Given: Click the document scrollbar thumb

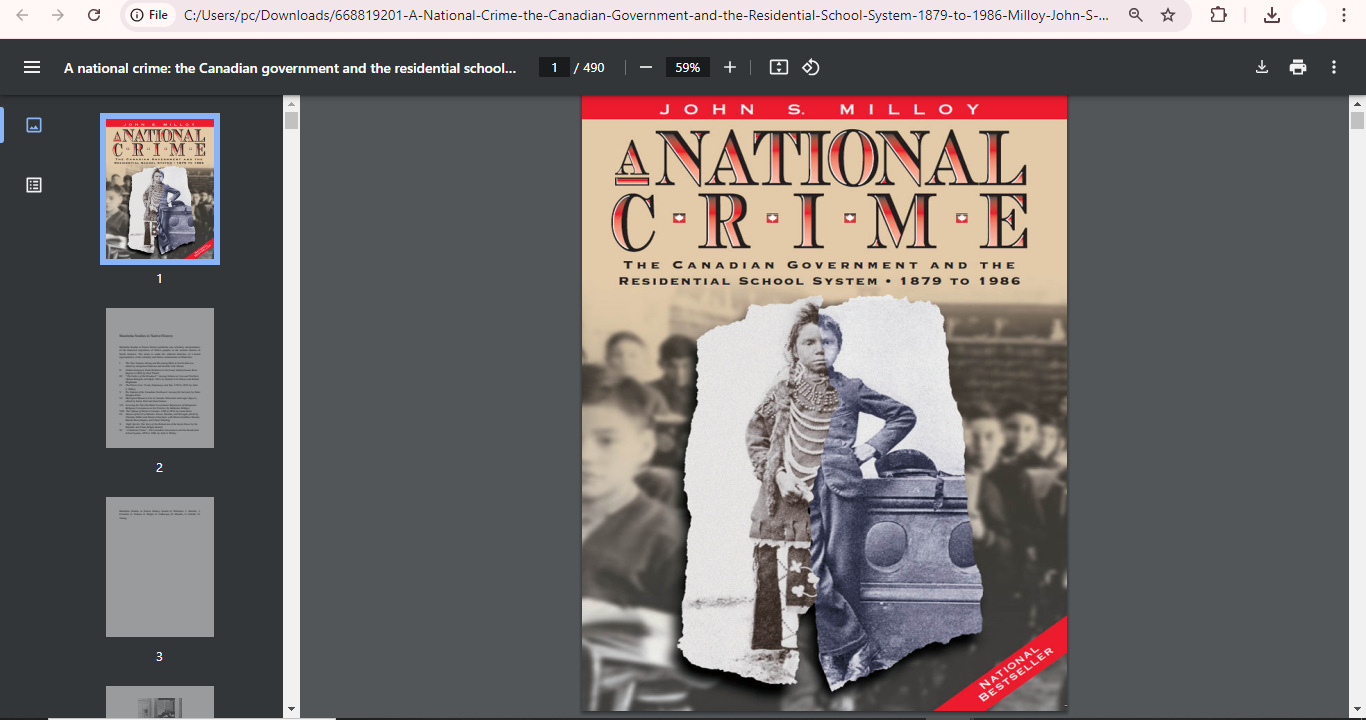Looking at the screenshot, I should point(1357,121).
